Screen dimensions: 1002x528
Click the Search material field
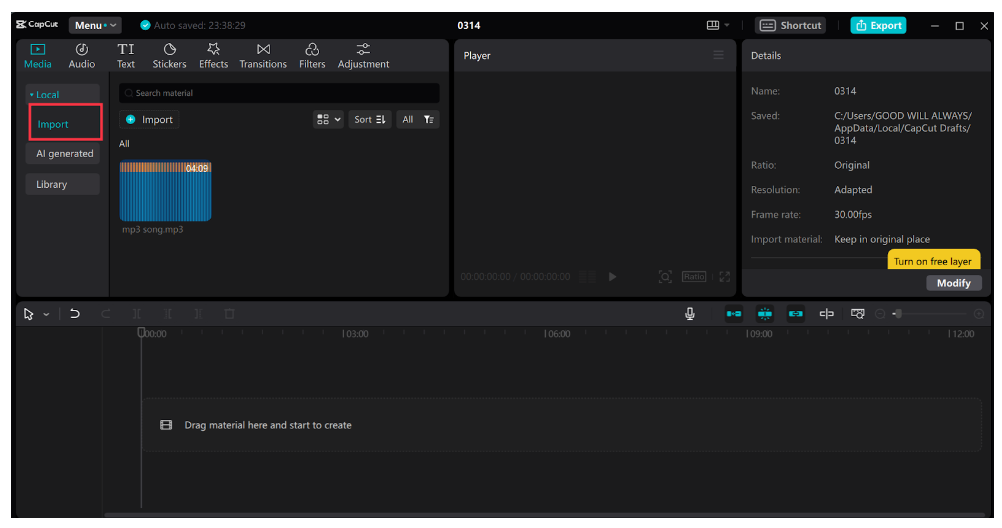[x=279, y=93]
